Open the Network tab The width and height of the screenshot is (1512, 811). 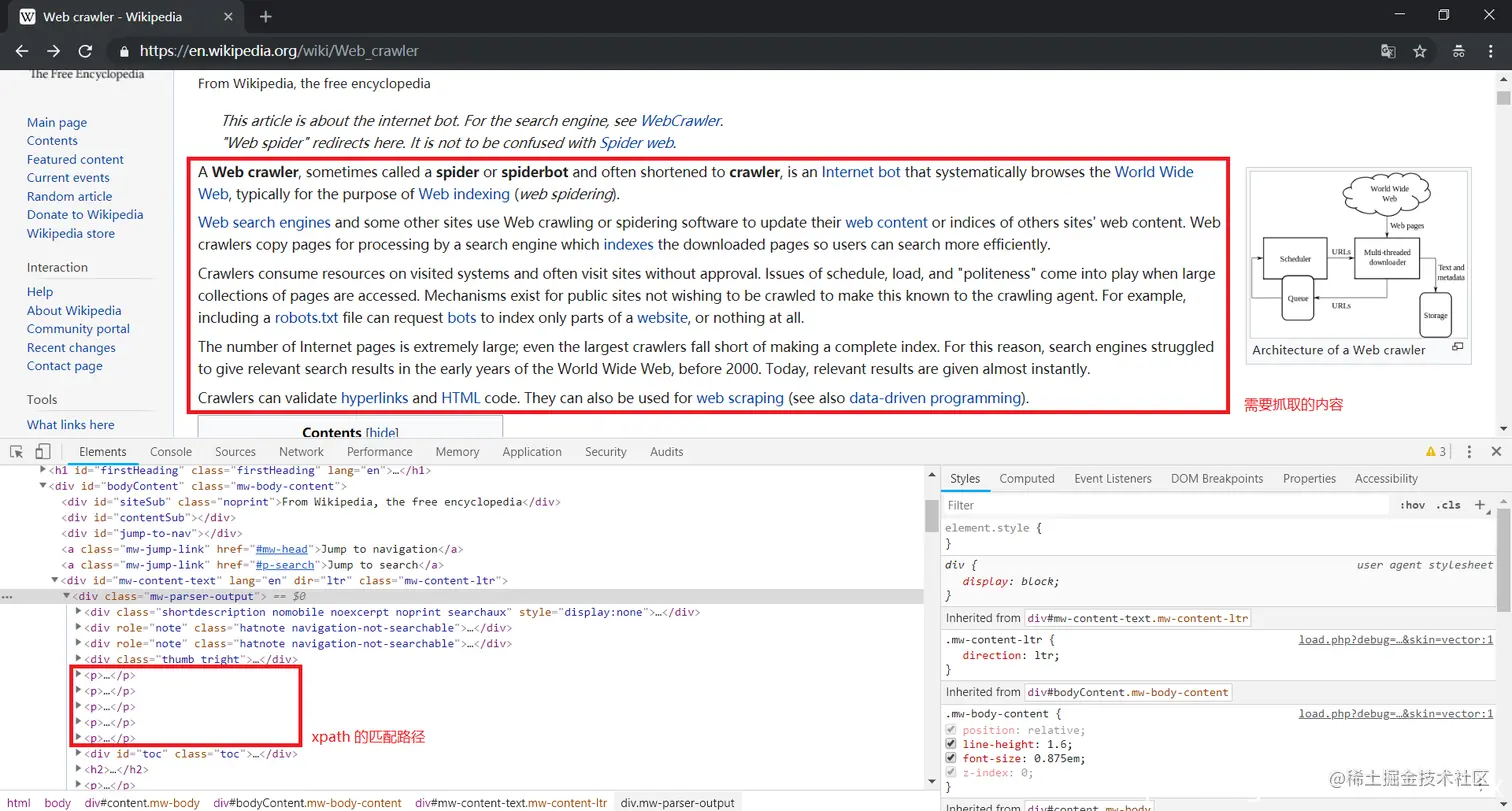pos(301,452)
